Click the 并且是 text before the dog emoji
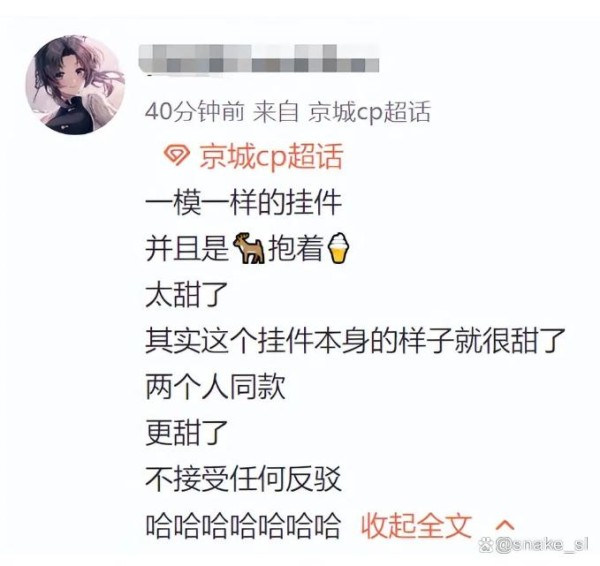 (x=187, y=248)
